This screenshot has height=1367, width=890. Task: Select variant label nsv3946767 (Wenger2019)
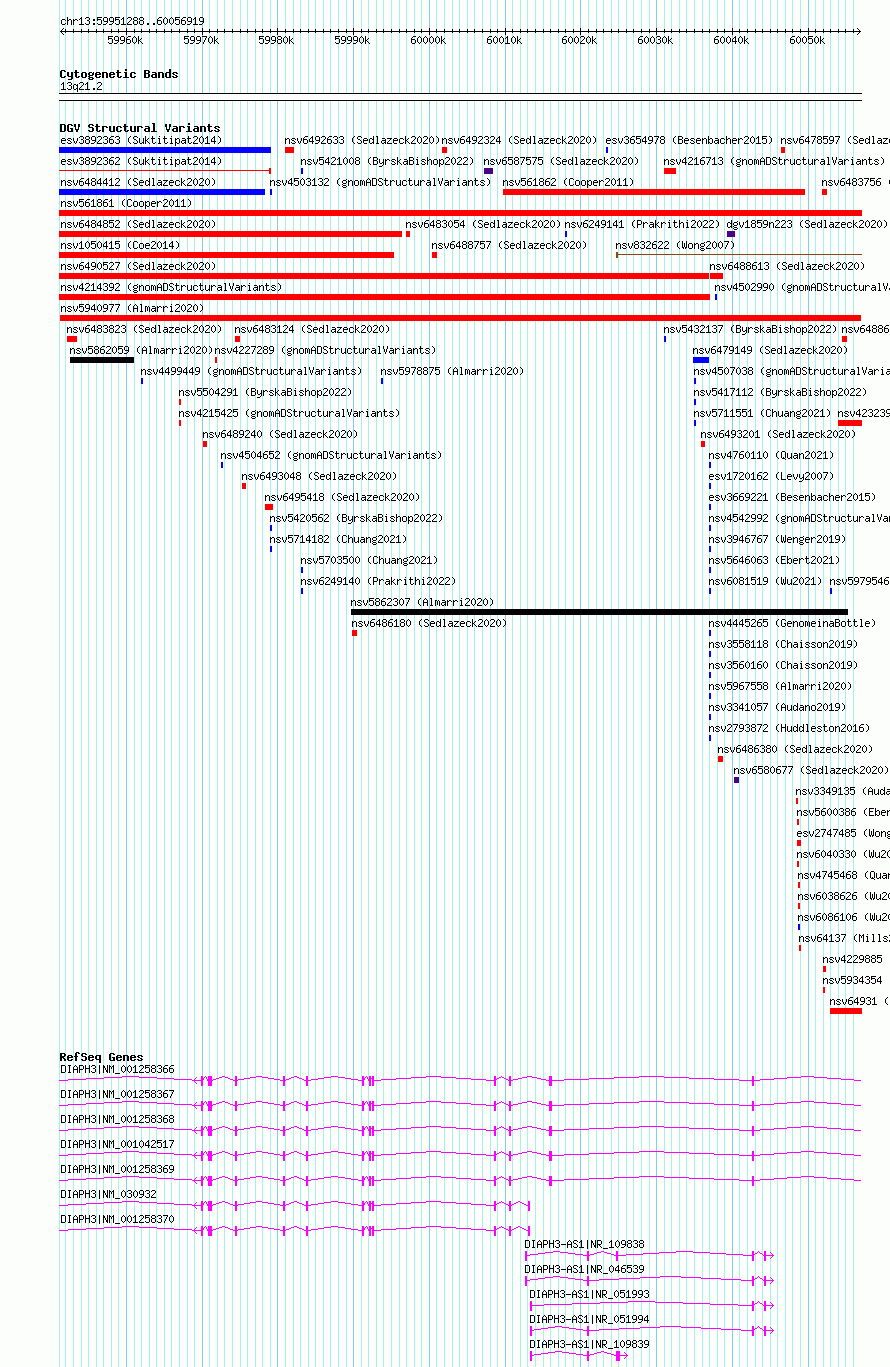[777, 539]
